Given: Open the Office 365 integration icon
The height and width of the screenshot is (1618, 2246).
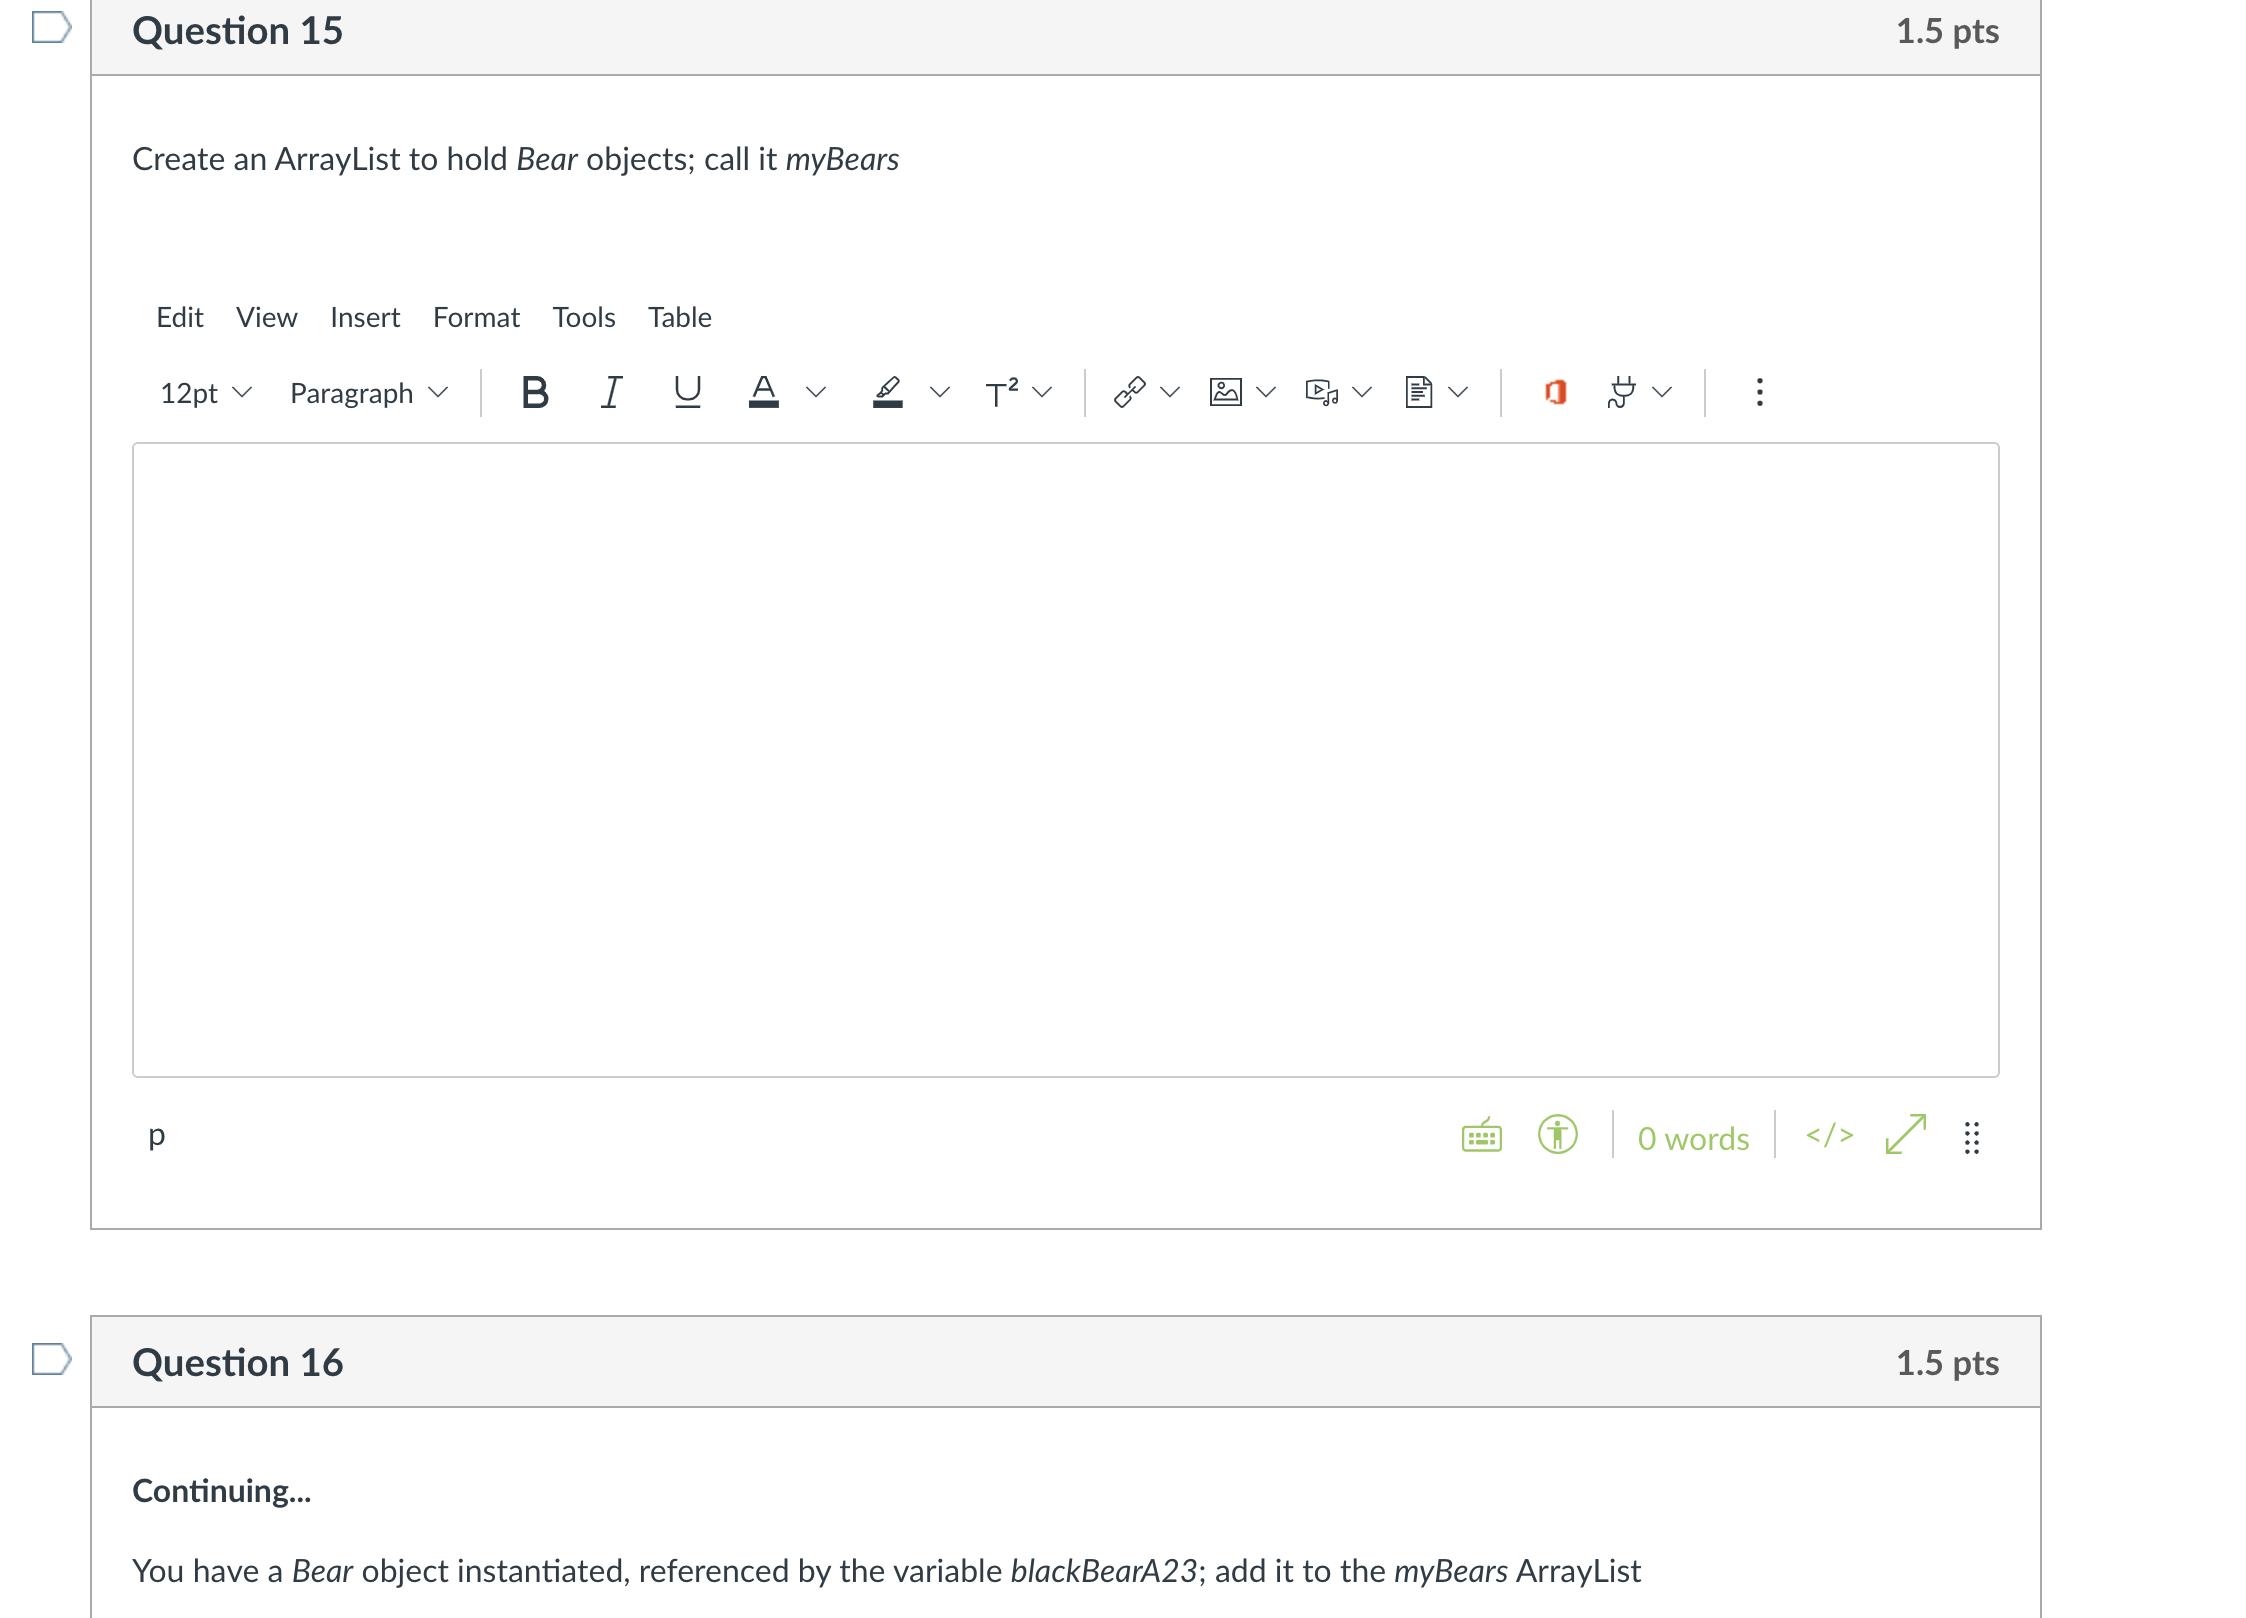Looking at the screenshot, I should [x=1555, y=392].
